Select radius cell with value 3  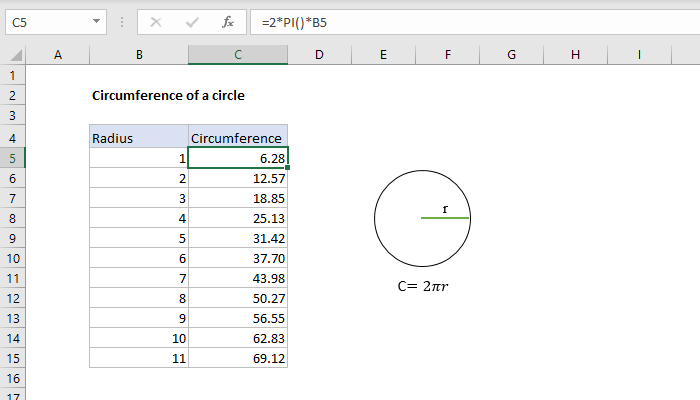click(139, 198)
